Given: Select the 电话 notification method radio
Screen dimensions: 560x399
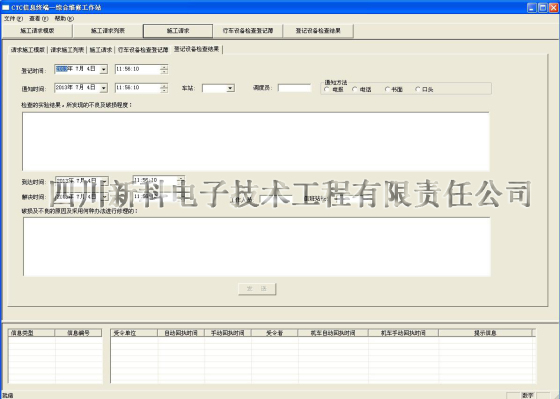Looking at the screenshot, I should 361,89.
